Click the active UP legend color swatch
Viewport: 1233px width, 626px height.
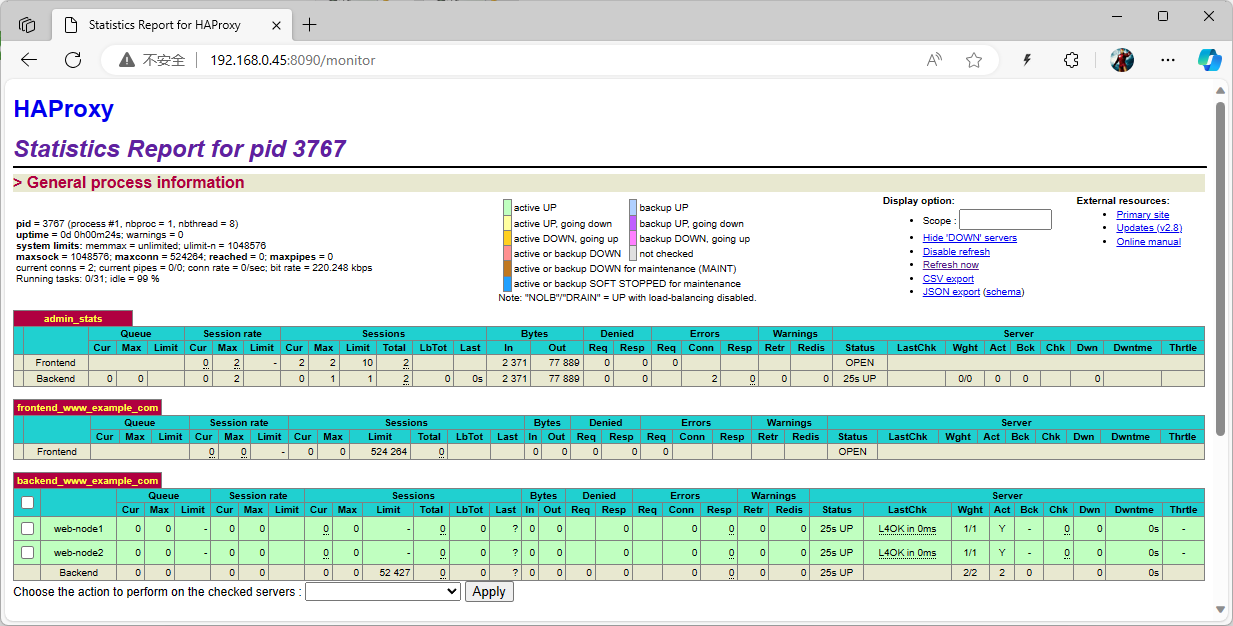click(507, 208)
